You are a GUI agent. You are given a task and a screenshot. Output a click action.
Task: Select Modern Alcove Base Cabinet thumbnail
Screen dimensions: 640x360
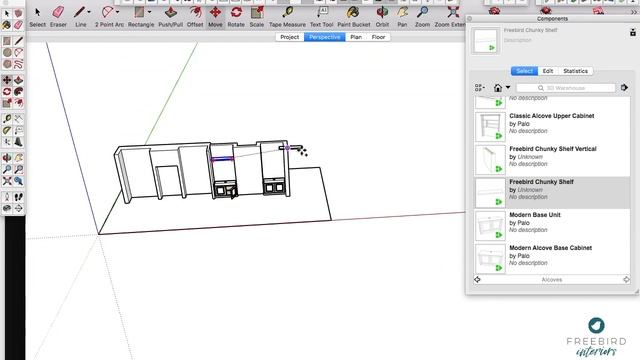(x=490, y=259)
